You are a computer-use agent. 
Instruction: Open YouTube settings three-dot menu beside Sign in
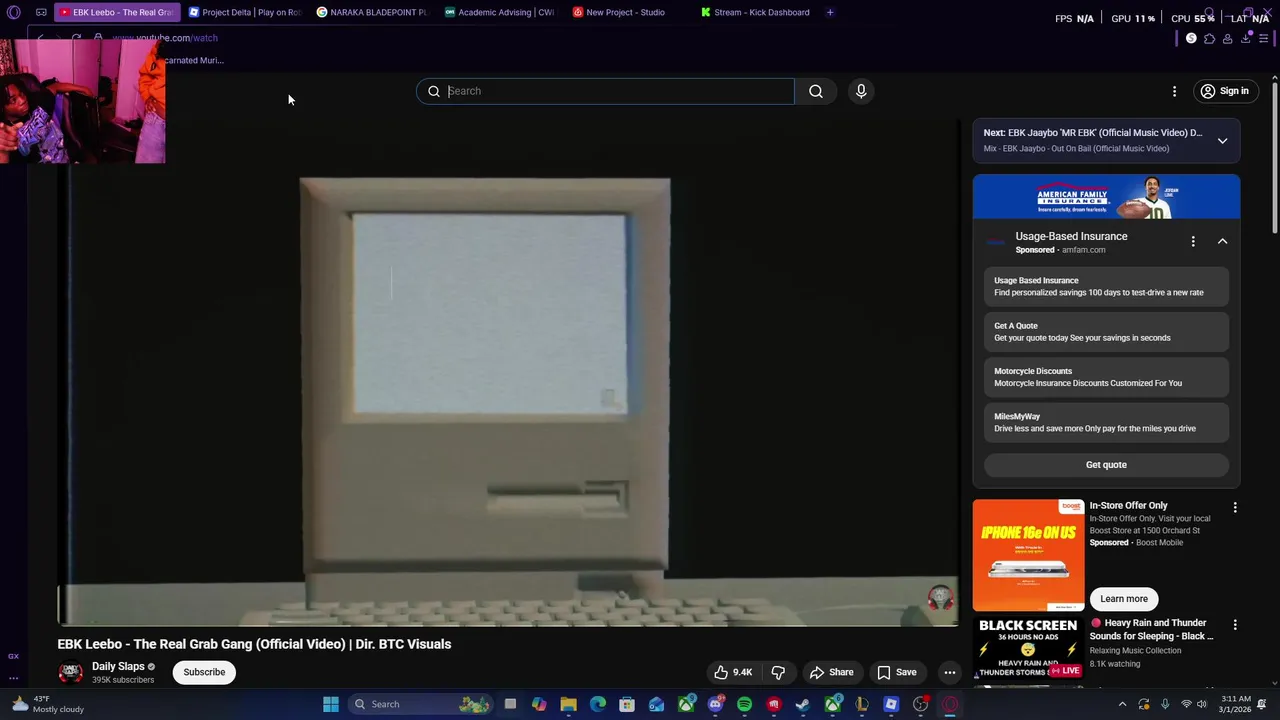coord(1174,91)
